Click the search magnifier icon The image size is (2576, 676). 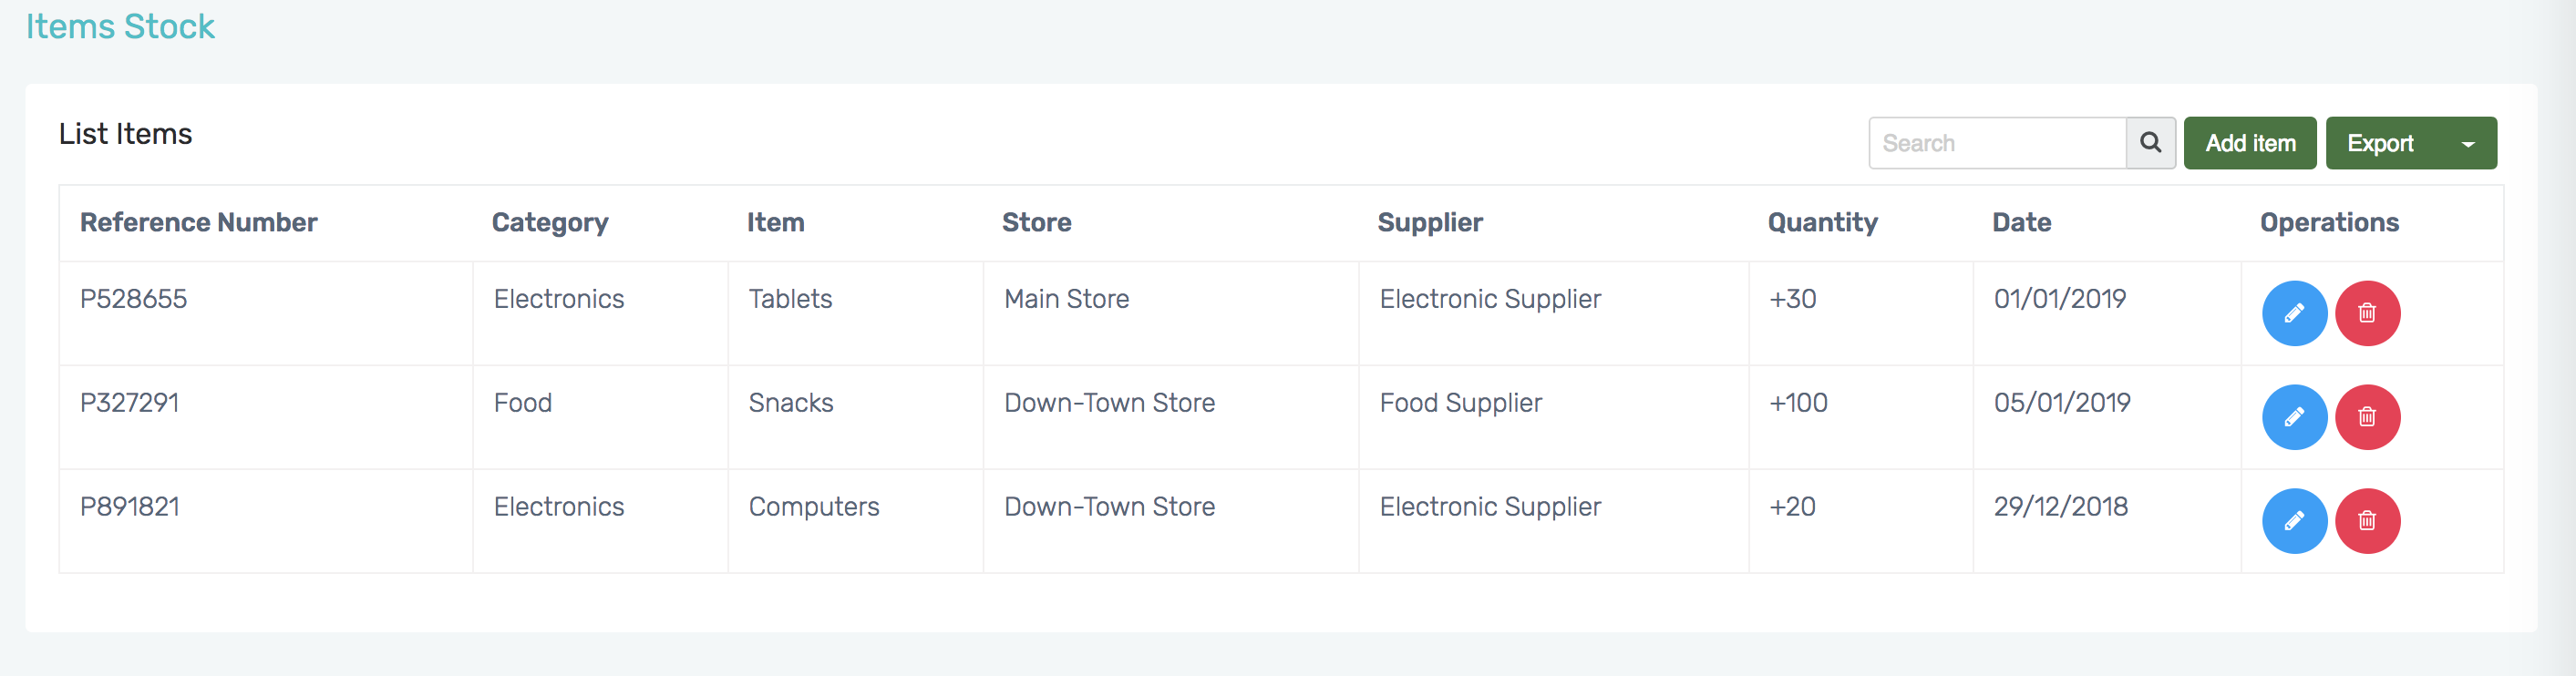coord(2150,143)
